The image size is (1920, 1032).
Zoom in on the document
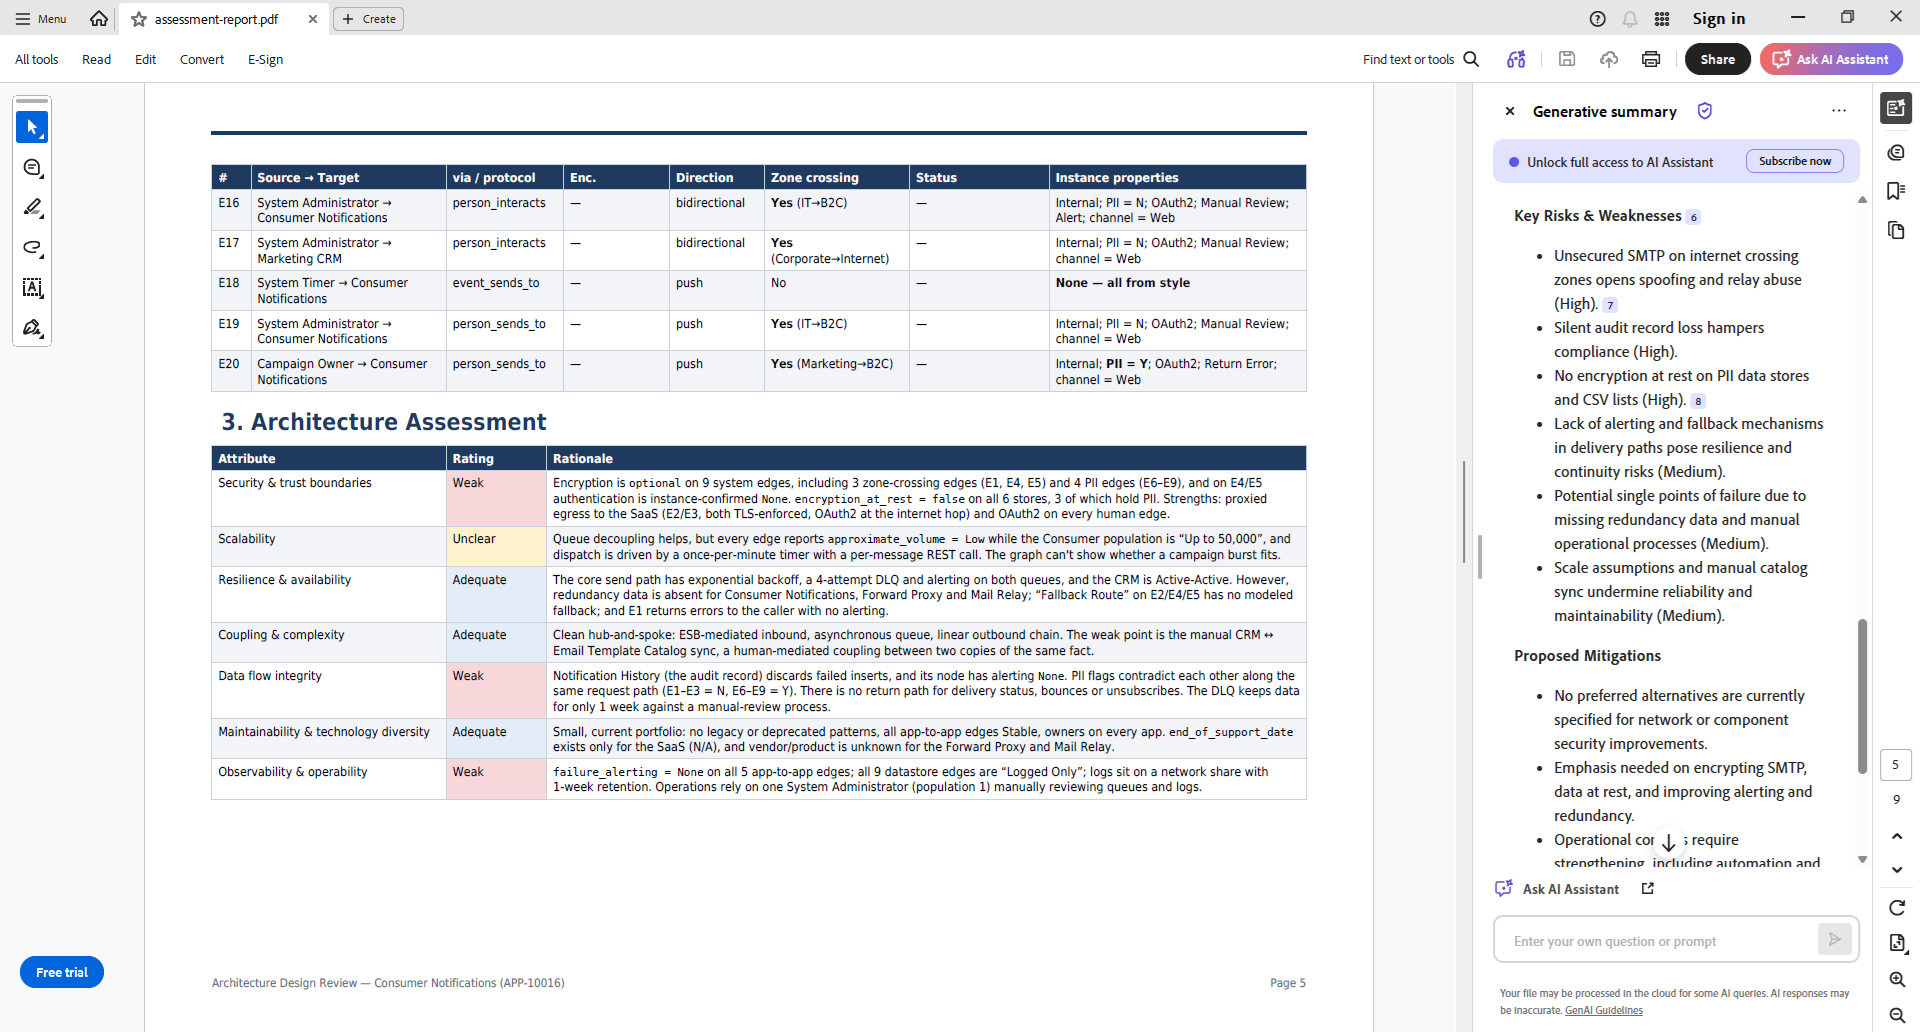pyautogui.click(x=1896, y=980)
